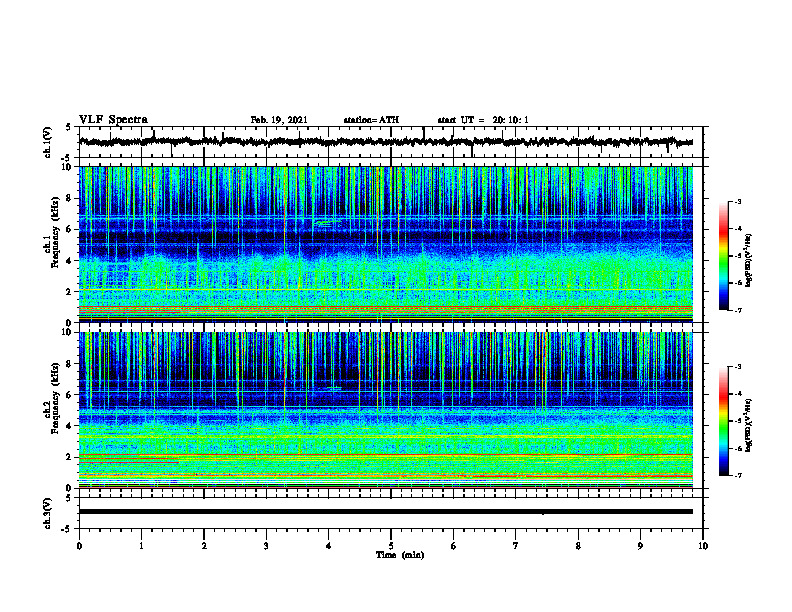
Task: Click the ch.1 voltage waveform trace
Action: point(385,142)
